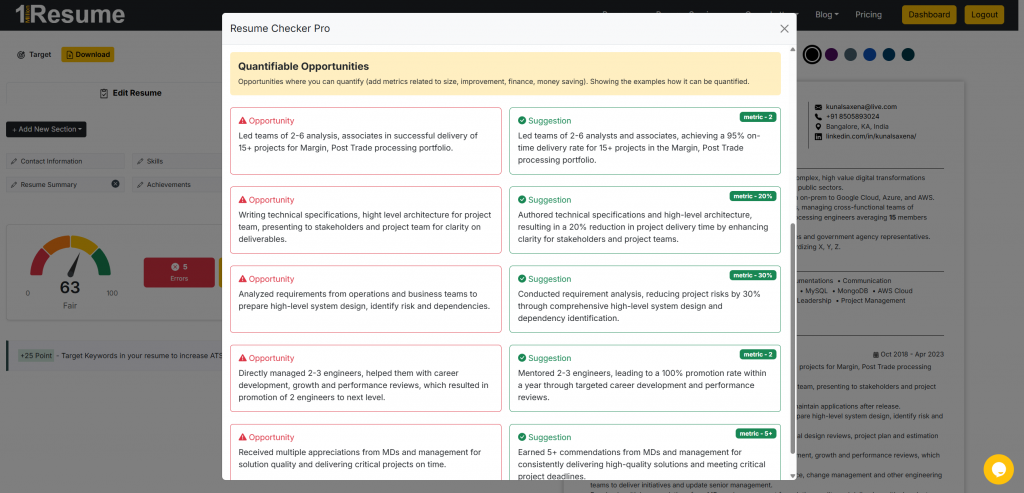This screenshot has width=1024, height=493.
Task: Click the dialog scrollbar down arrow
Action: click(x=793, y=475)
